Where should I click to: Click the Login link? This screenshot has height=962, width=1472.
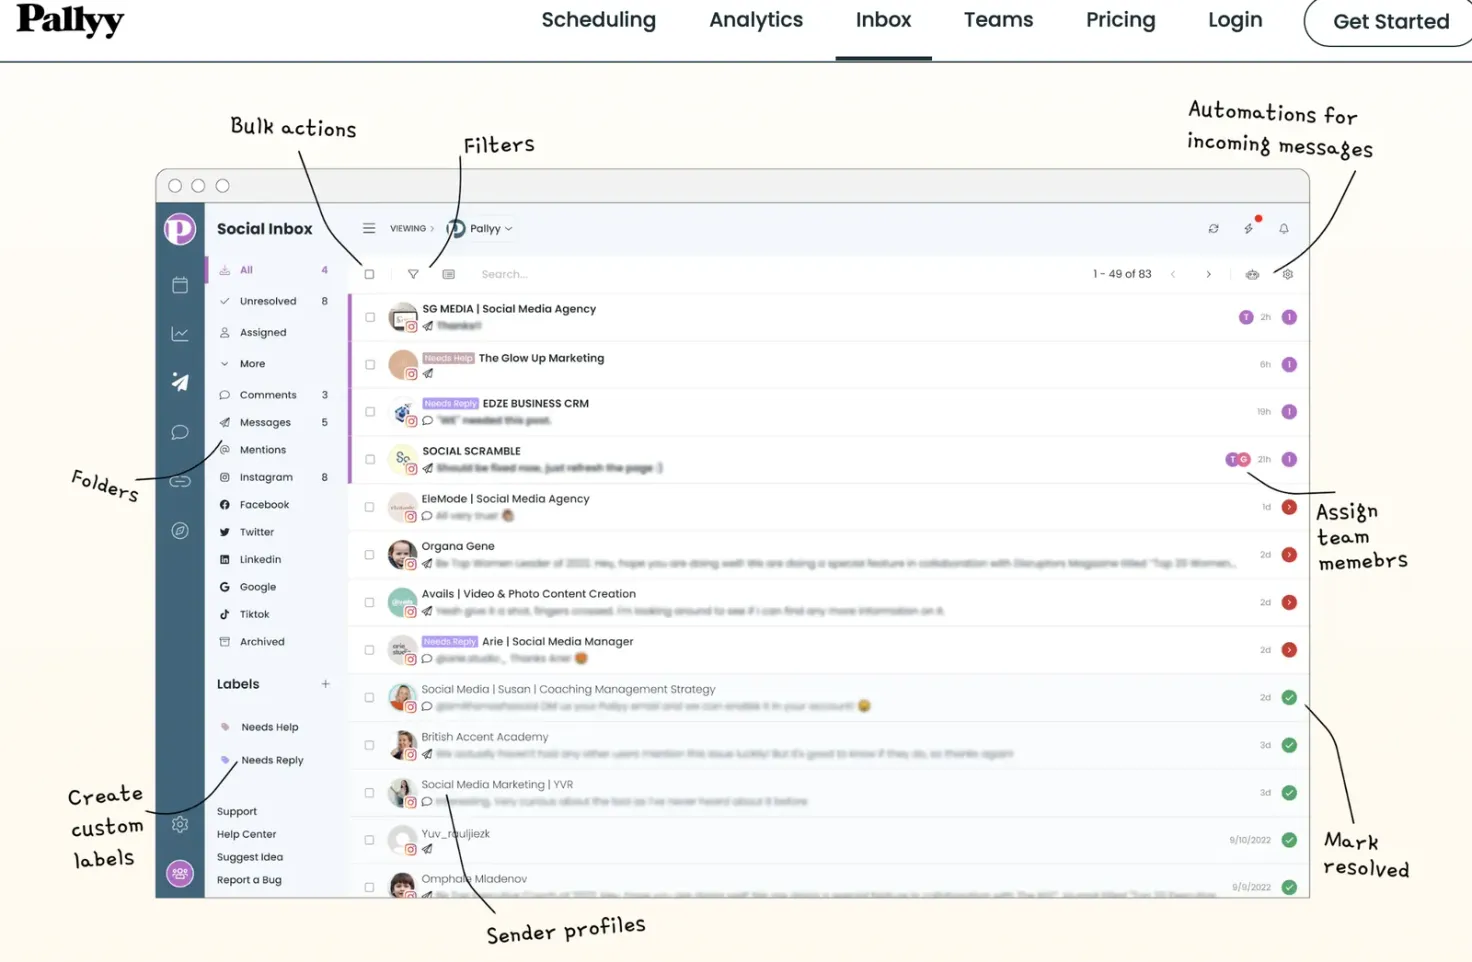pyautogui.click(x=1235, y=20)
